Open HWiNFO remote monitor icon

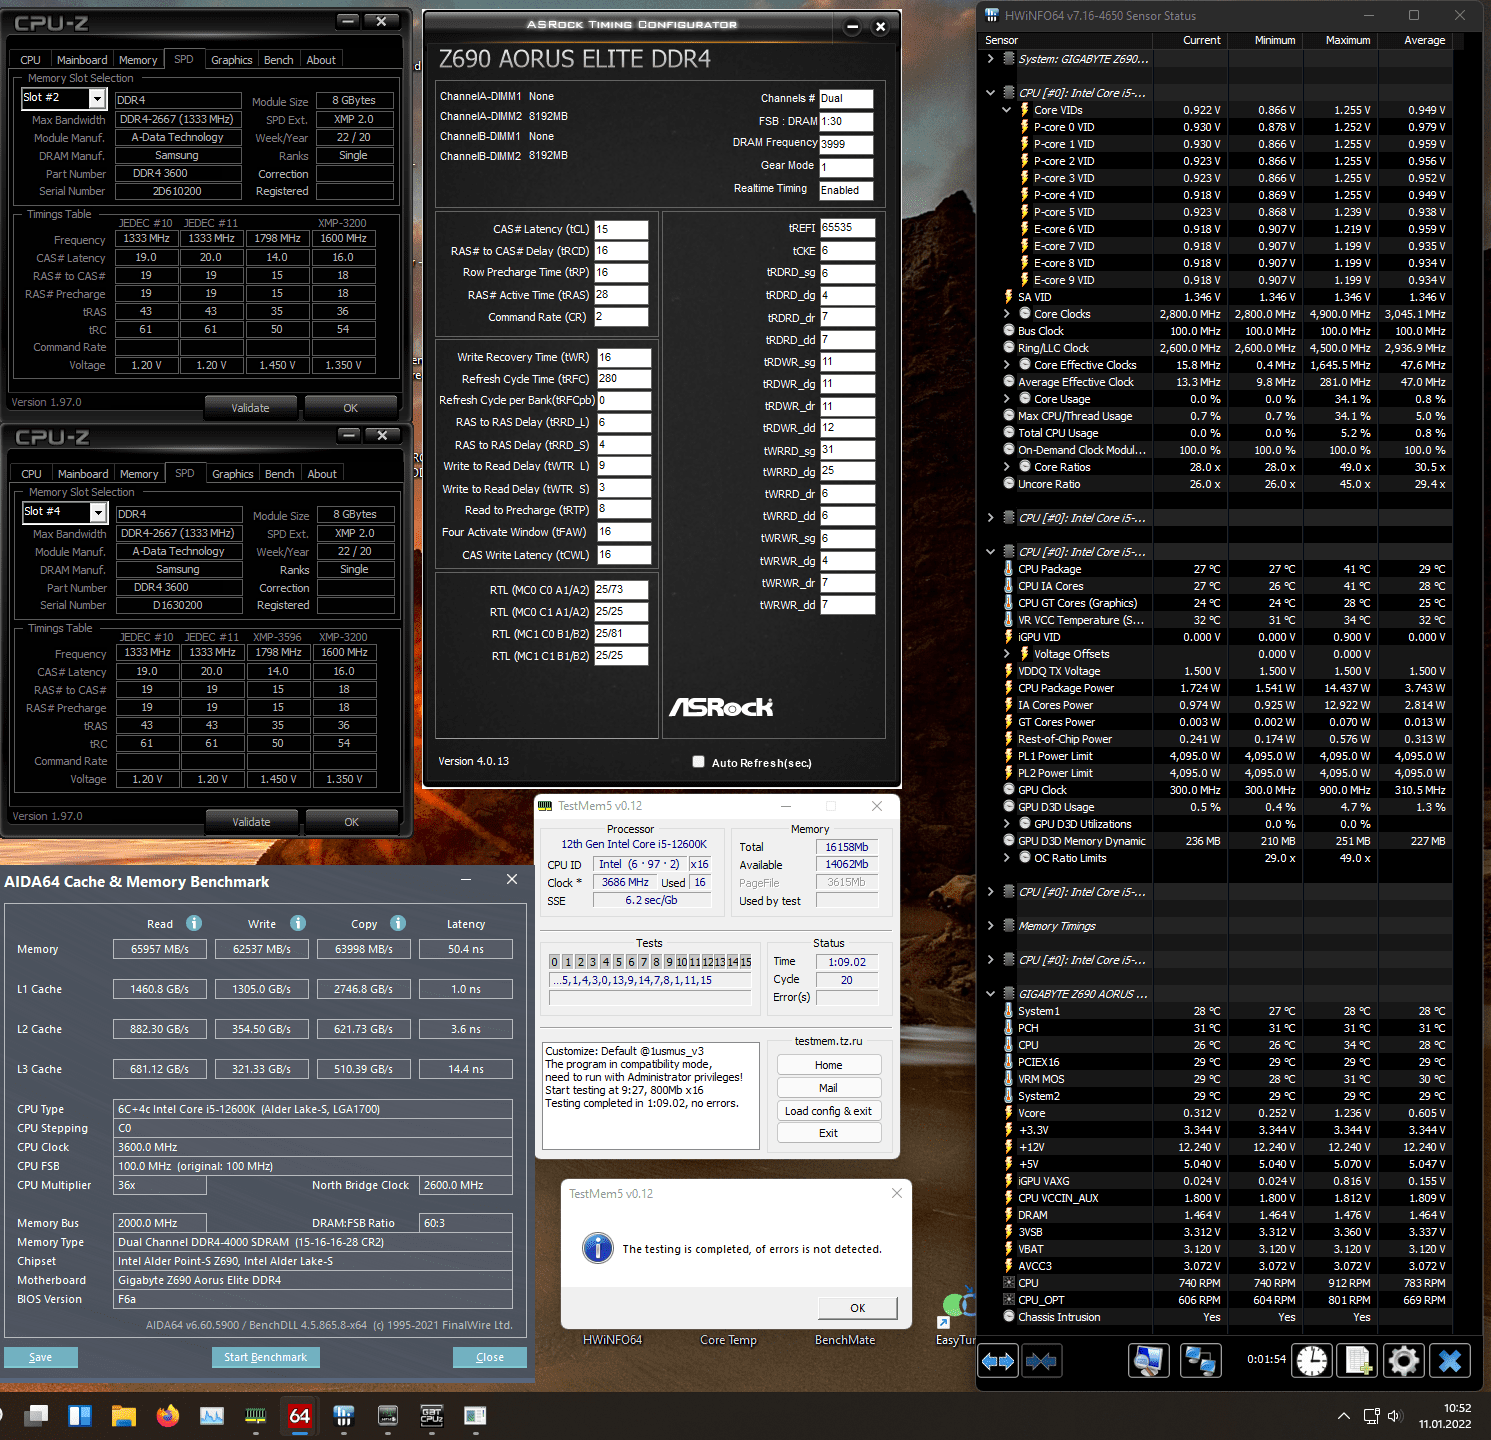[x=1149, y=1361]
